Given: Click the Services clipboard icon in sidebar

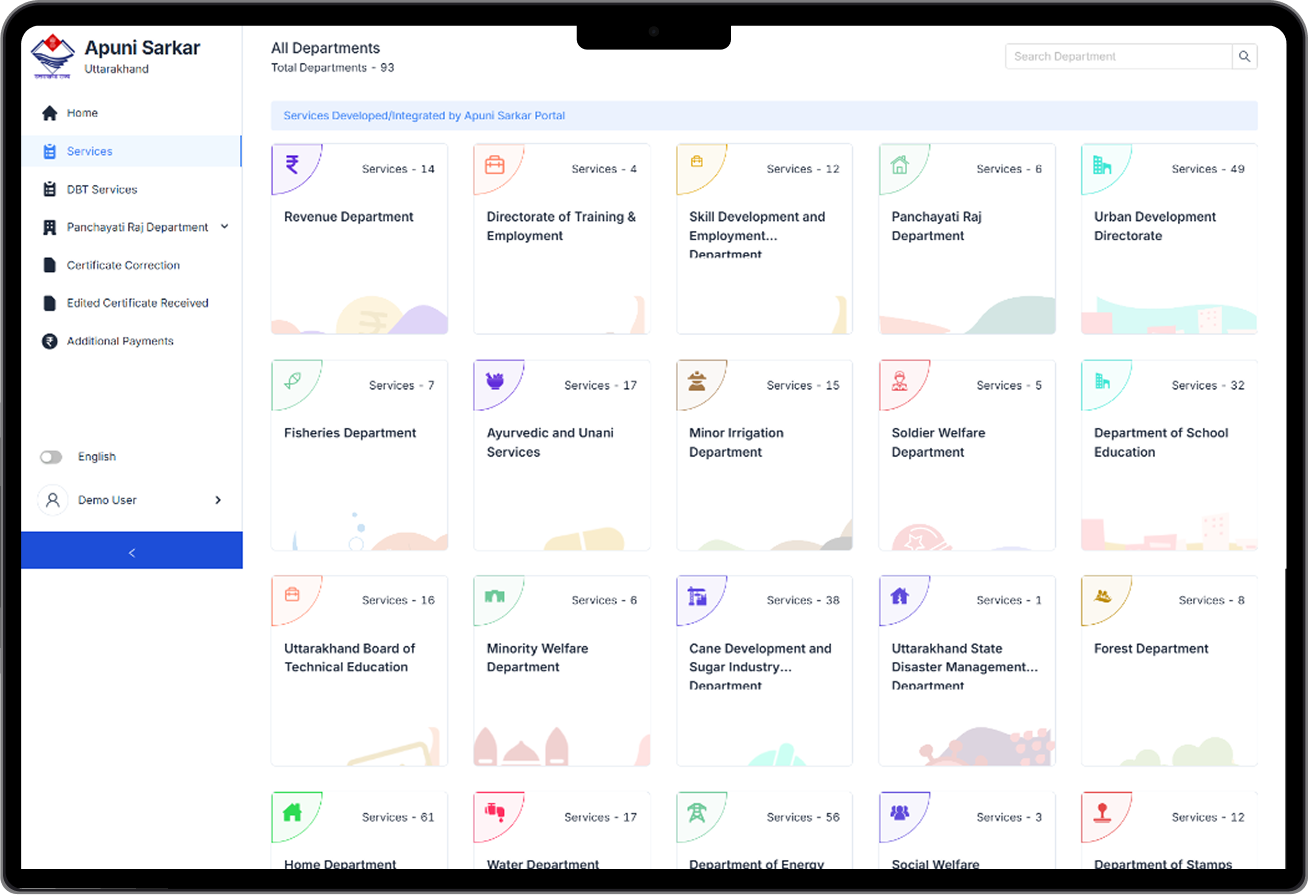Looking at the screenshot, I should [x=49, y=151].
